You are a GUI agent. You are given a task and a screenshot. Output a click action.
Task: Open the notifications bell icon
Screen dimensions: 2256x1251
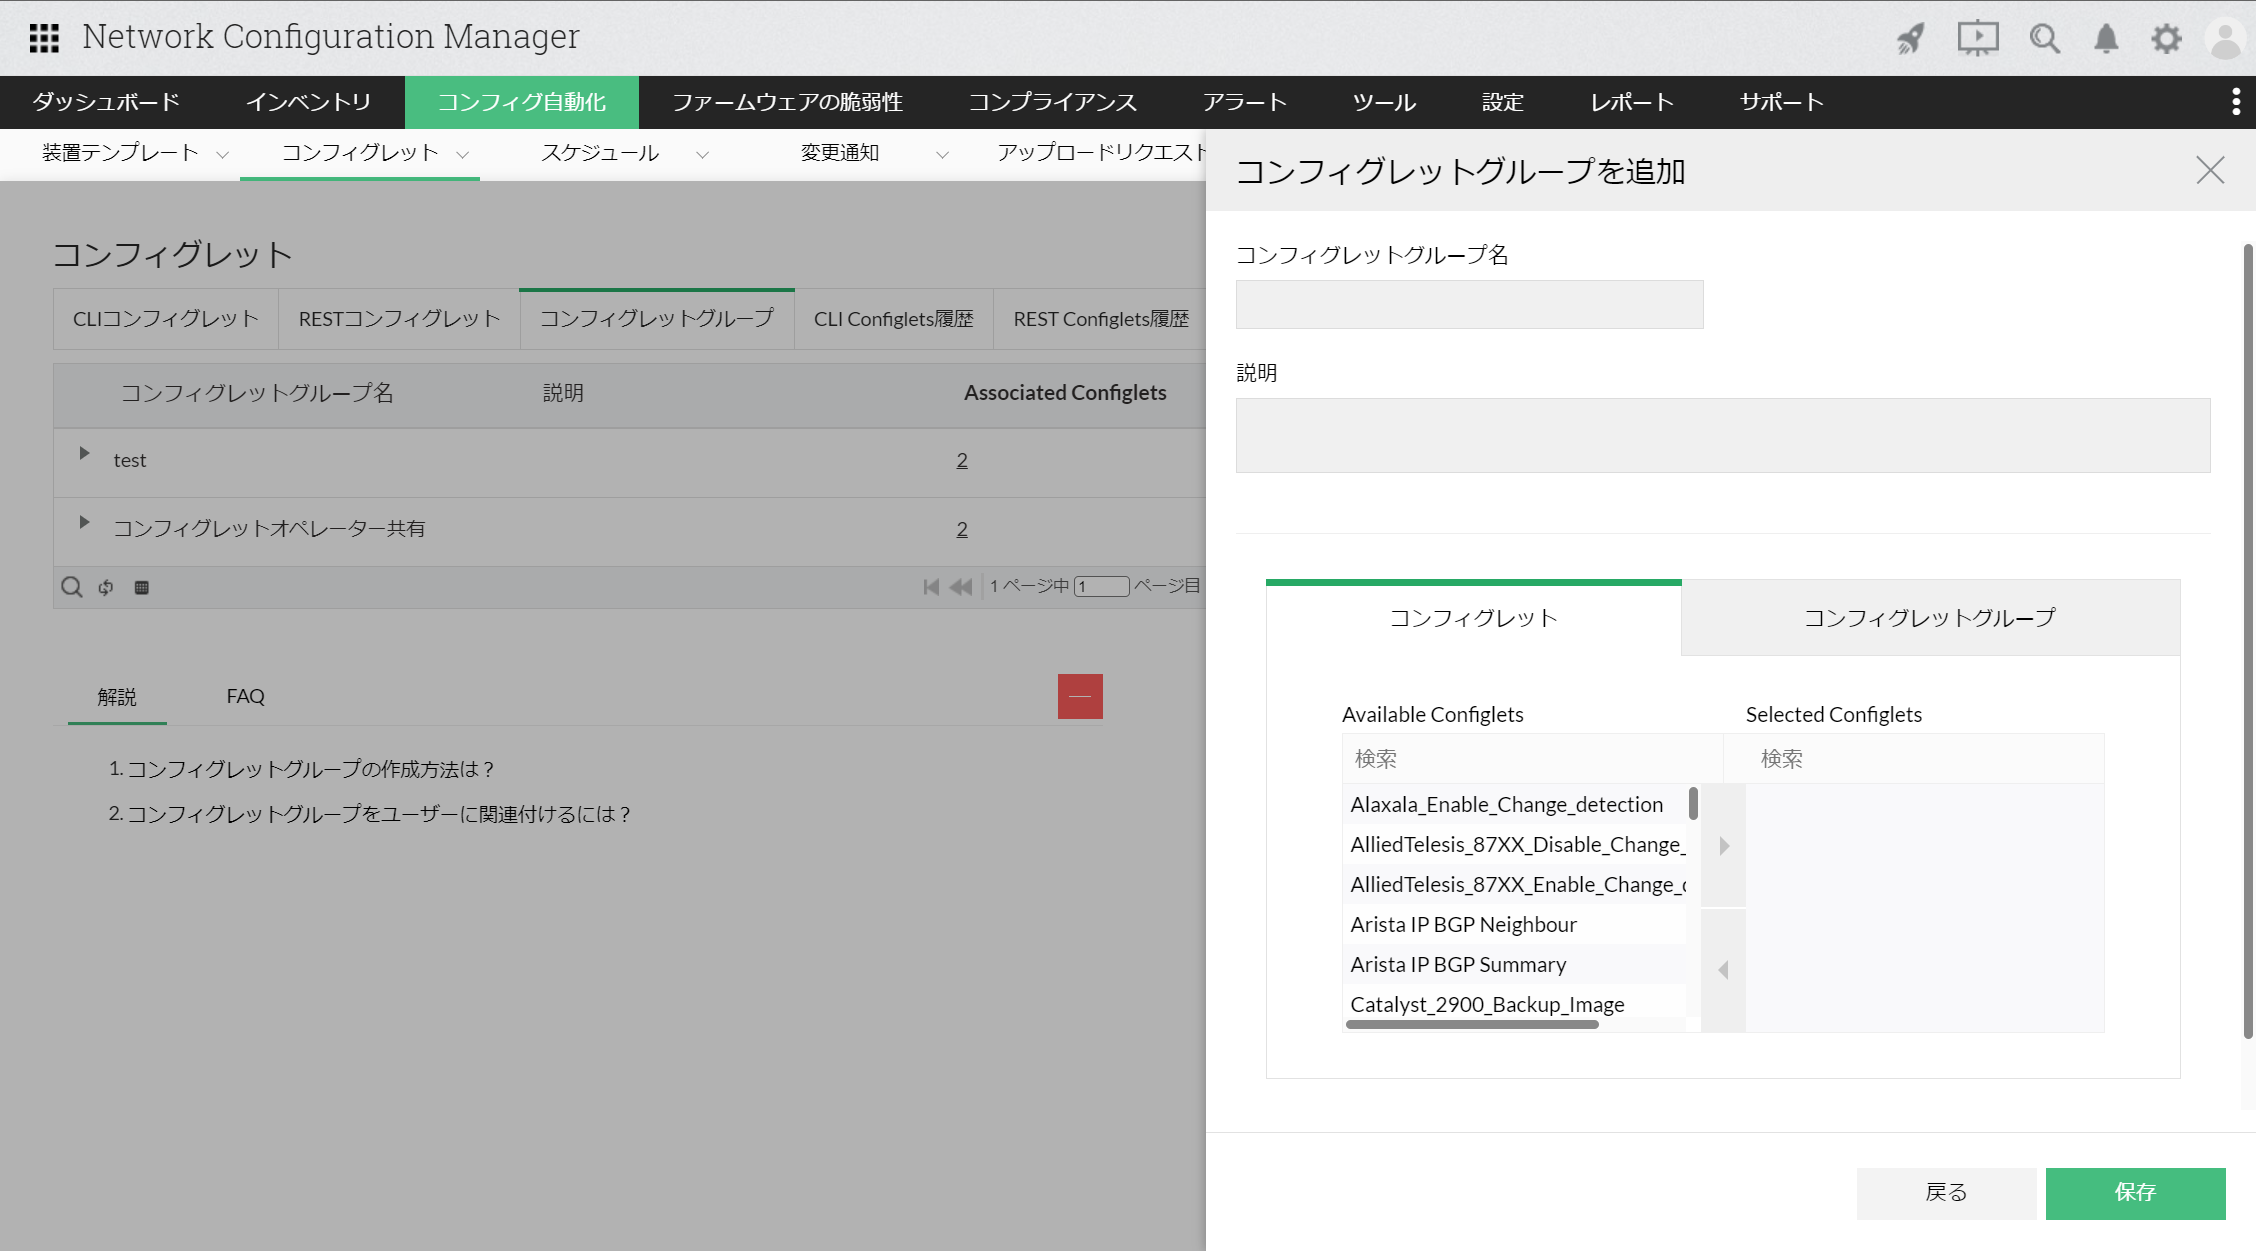click(2106, 38)
